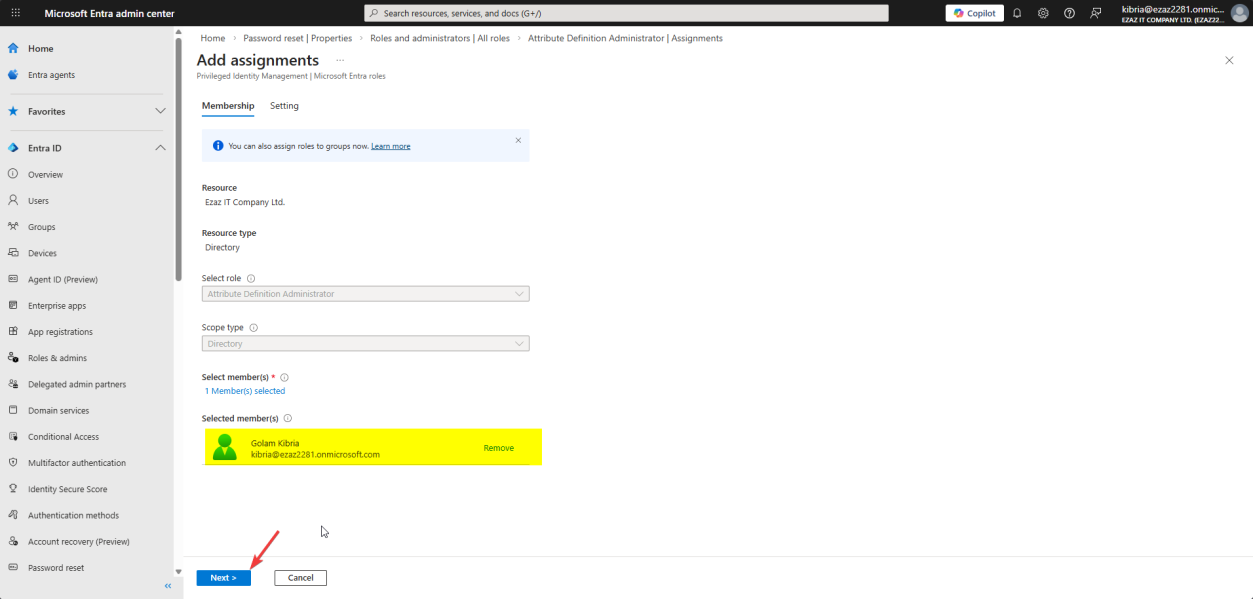
Task: Open the Agent ID (Preview) icon
Action: pos(13,279)
